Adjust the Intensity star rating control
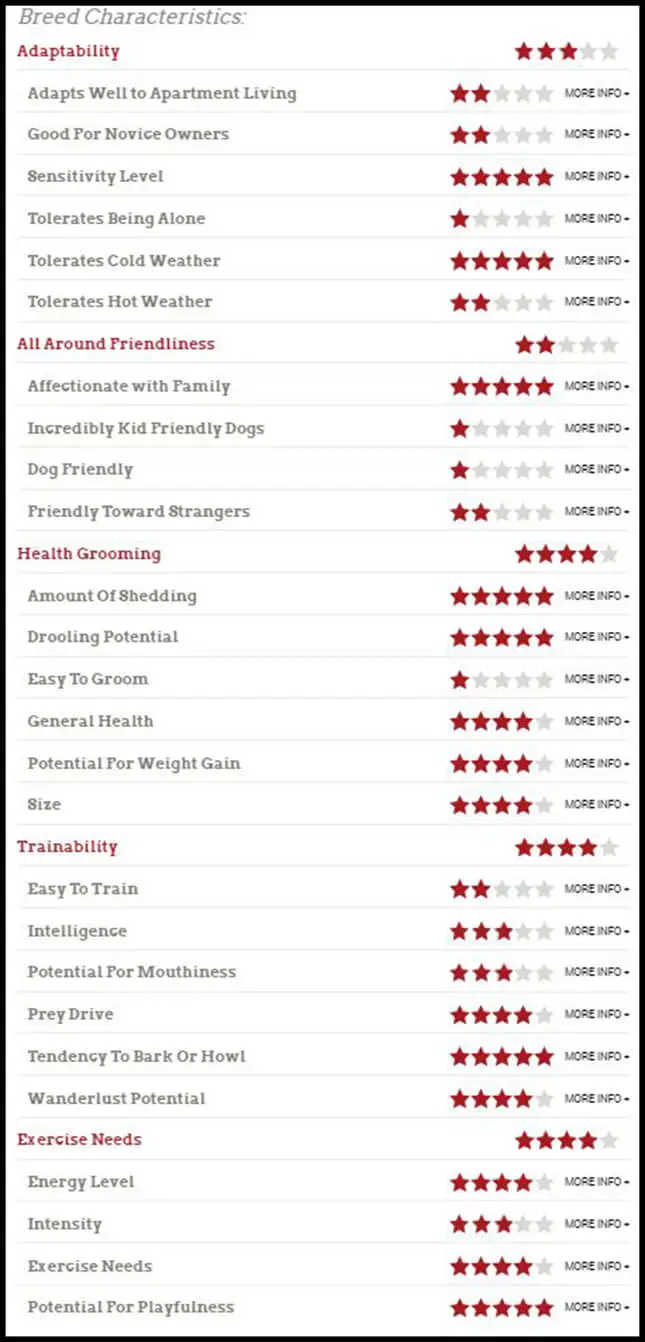Viewport: 645px width, 1342px height. coord(500,1223)
